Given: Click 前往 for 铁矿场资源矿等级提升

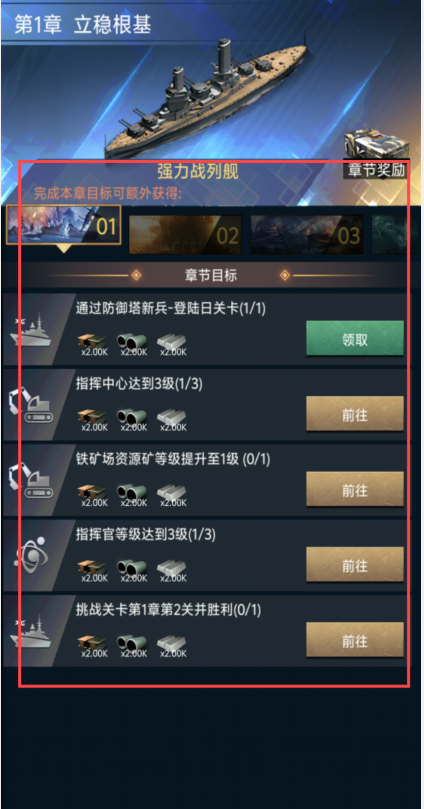Looking at the screenshot, I should [355, 489].
